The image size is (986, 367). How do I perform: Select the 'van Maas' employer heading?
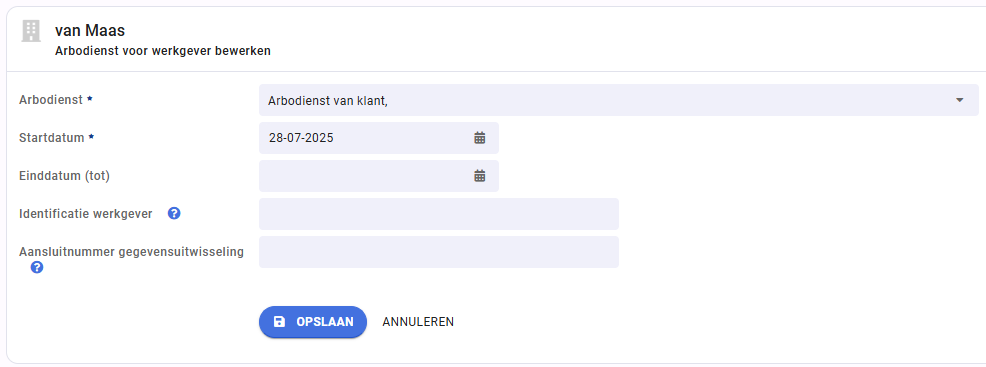point(90,30)
